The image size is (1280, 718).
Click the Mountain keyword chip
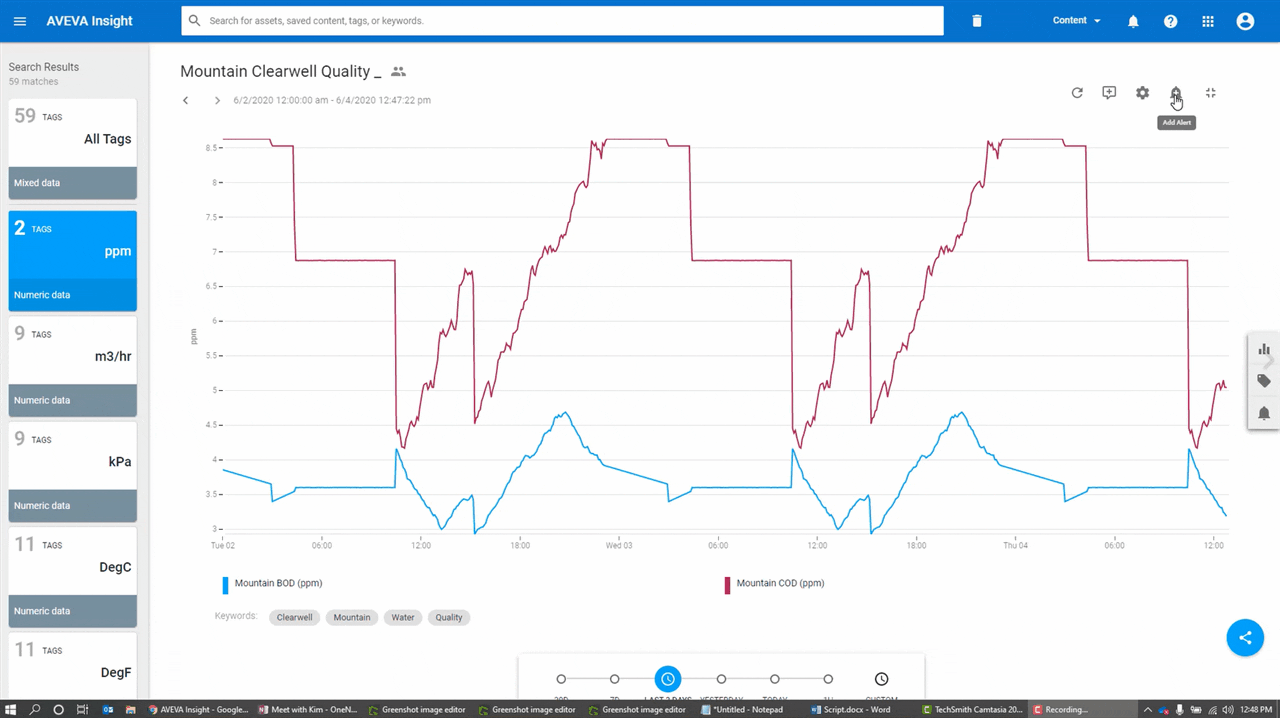352,617
